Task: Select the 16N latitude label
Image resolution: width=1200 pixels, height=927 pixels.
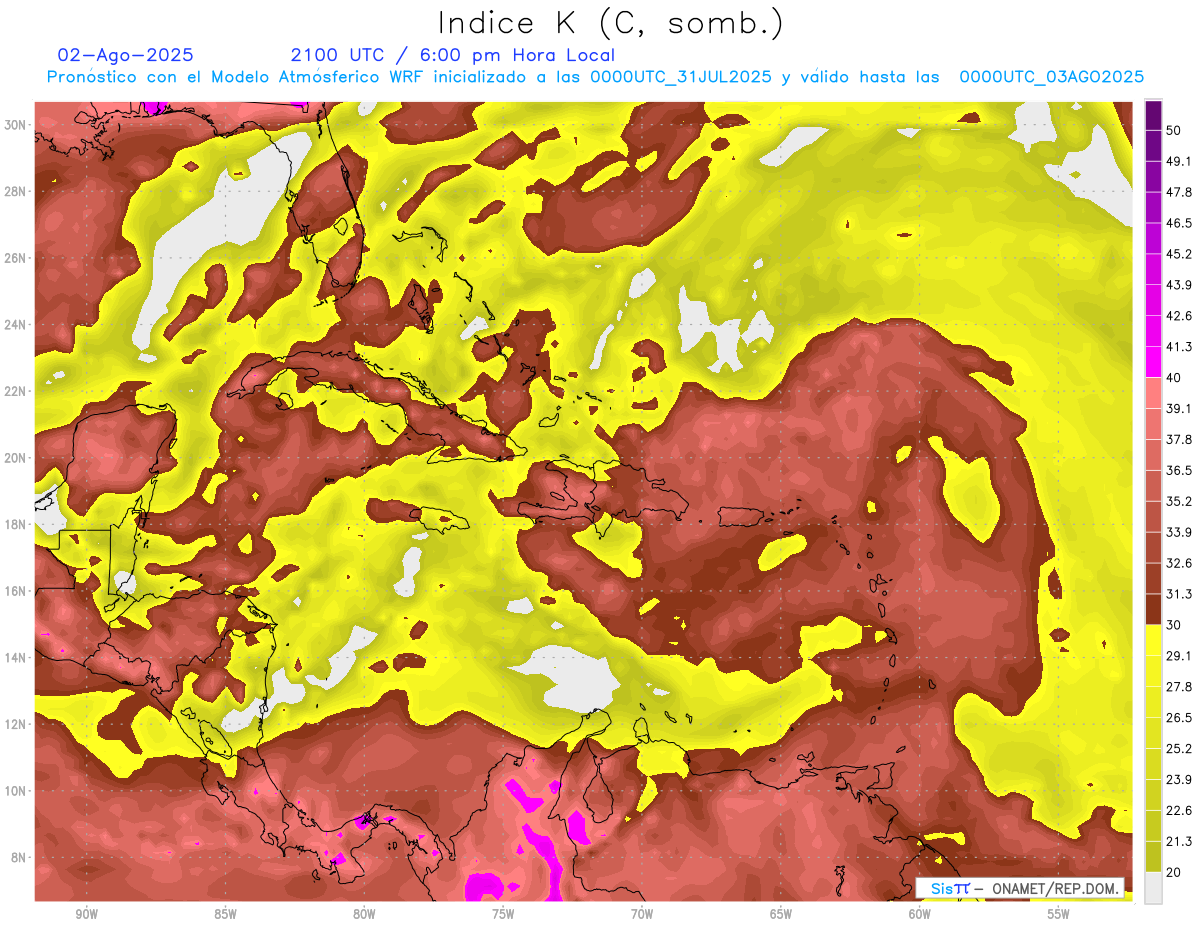Action: [x=17, y=591]
